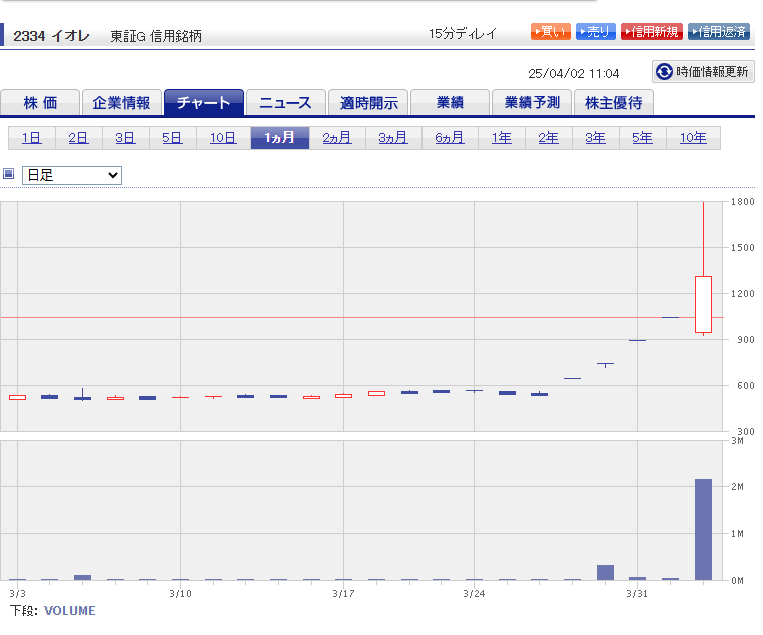The image size is (763, 635).
Task: Open the 適時開示 tab
Action: tap(368, 103)
